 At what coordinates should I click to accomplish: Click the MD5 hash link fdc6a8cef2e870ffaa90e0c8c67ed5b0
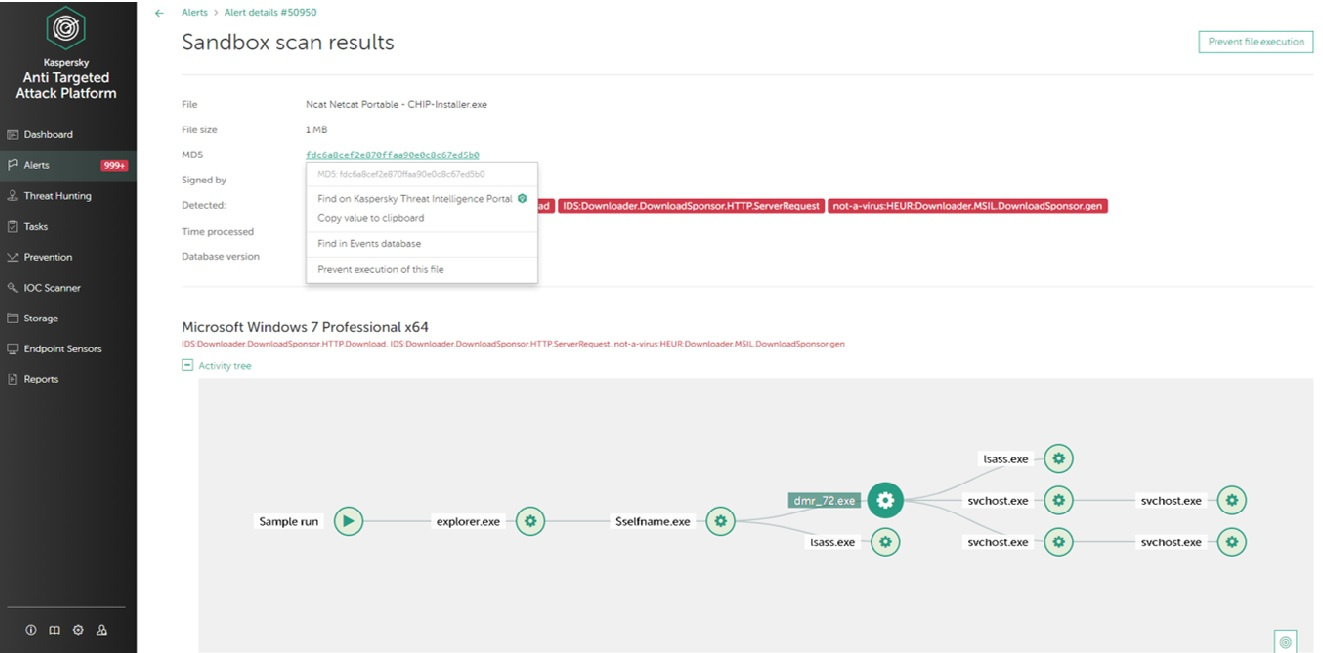pos(393,155)
